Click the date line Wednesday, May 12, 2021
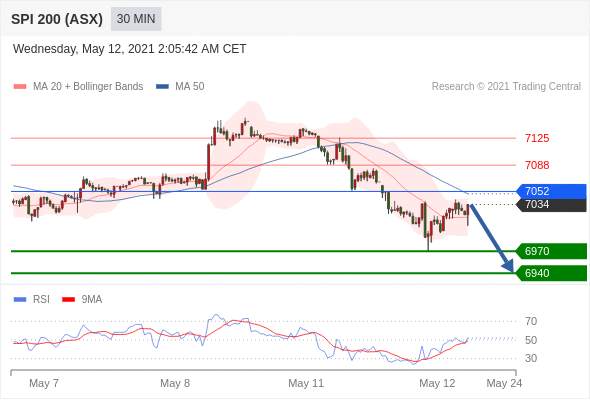The image size is (590, 400). 129,49
